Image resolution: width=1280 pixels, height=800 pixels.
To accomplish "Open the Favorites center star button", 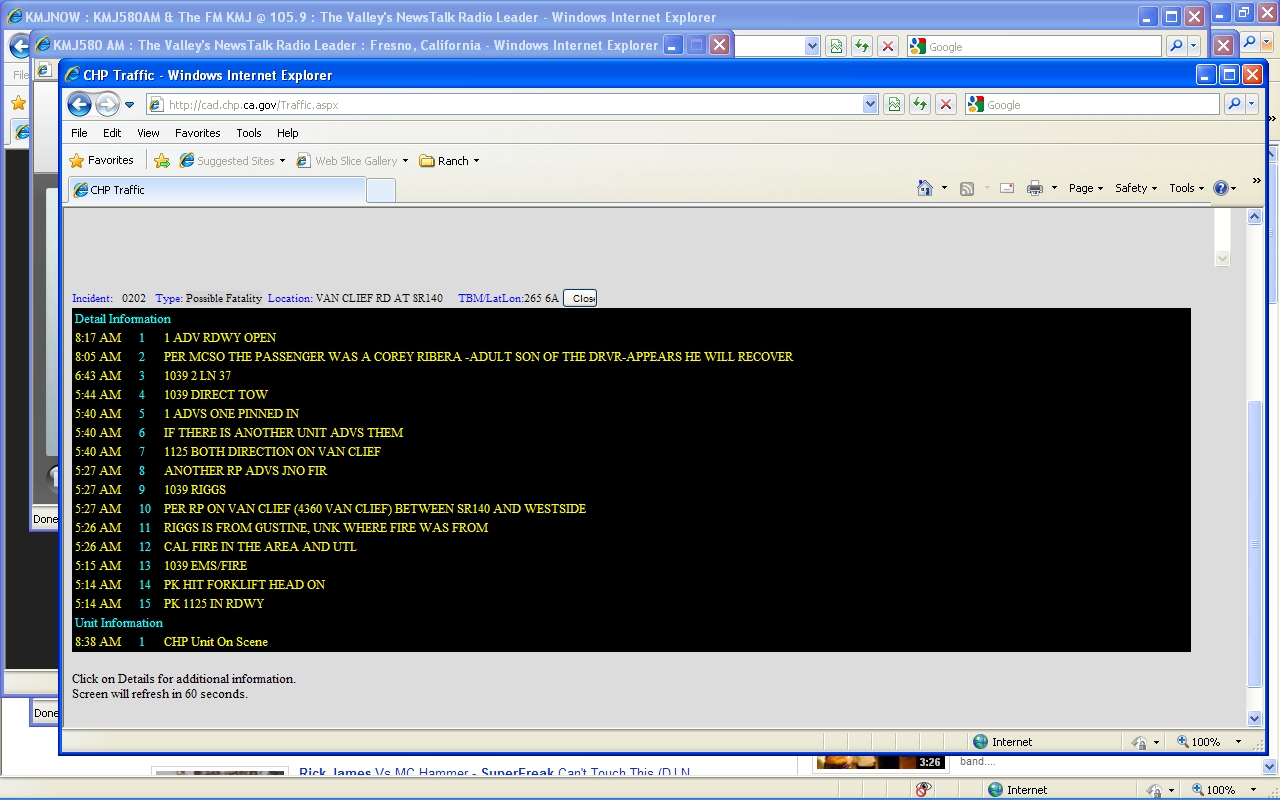I will 101,160.
